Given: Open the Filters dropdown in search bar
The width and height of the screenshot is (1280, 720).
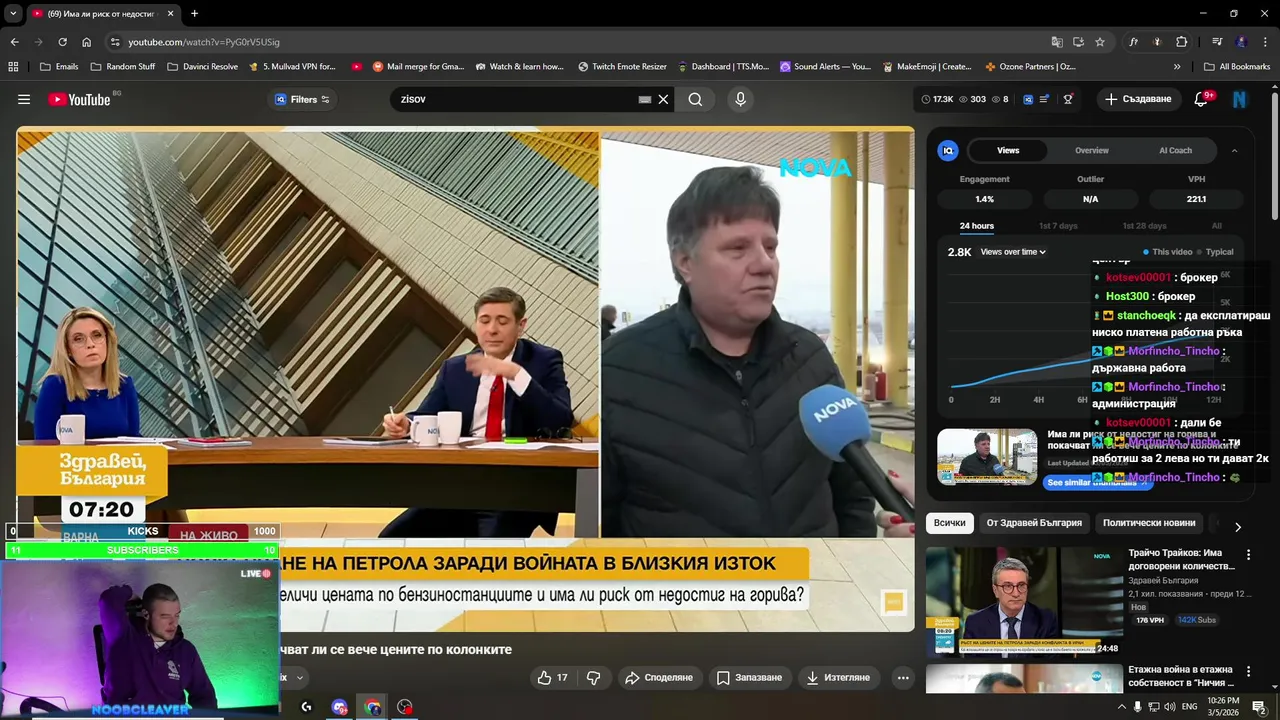Looking at the screenshot, I should pyautogui.click(x=302, y=99).
